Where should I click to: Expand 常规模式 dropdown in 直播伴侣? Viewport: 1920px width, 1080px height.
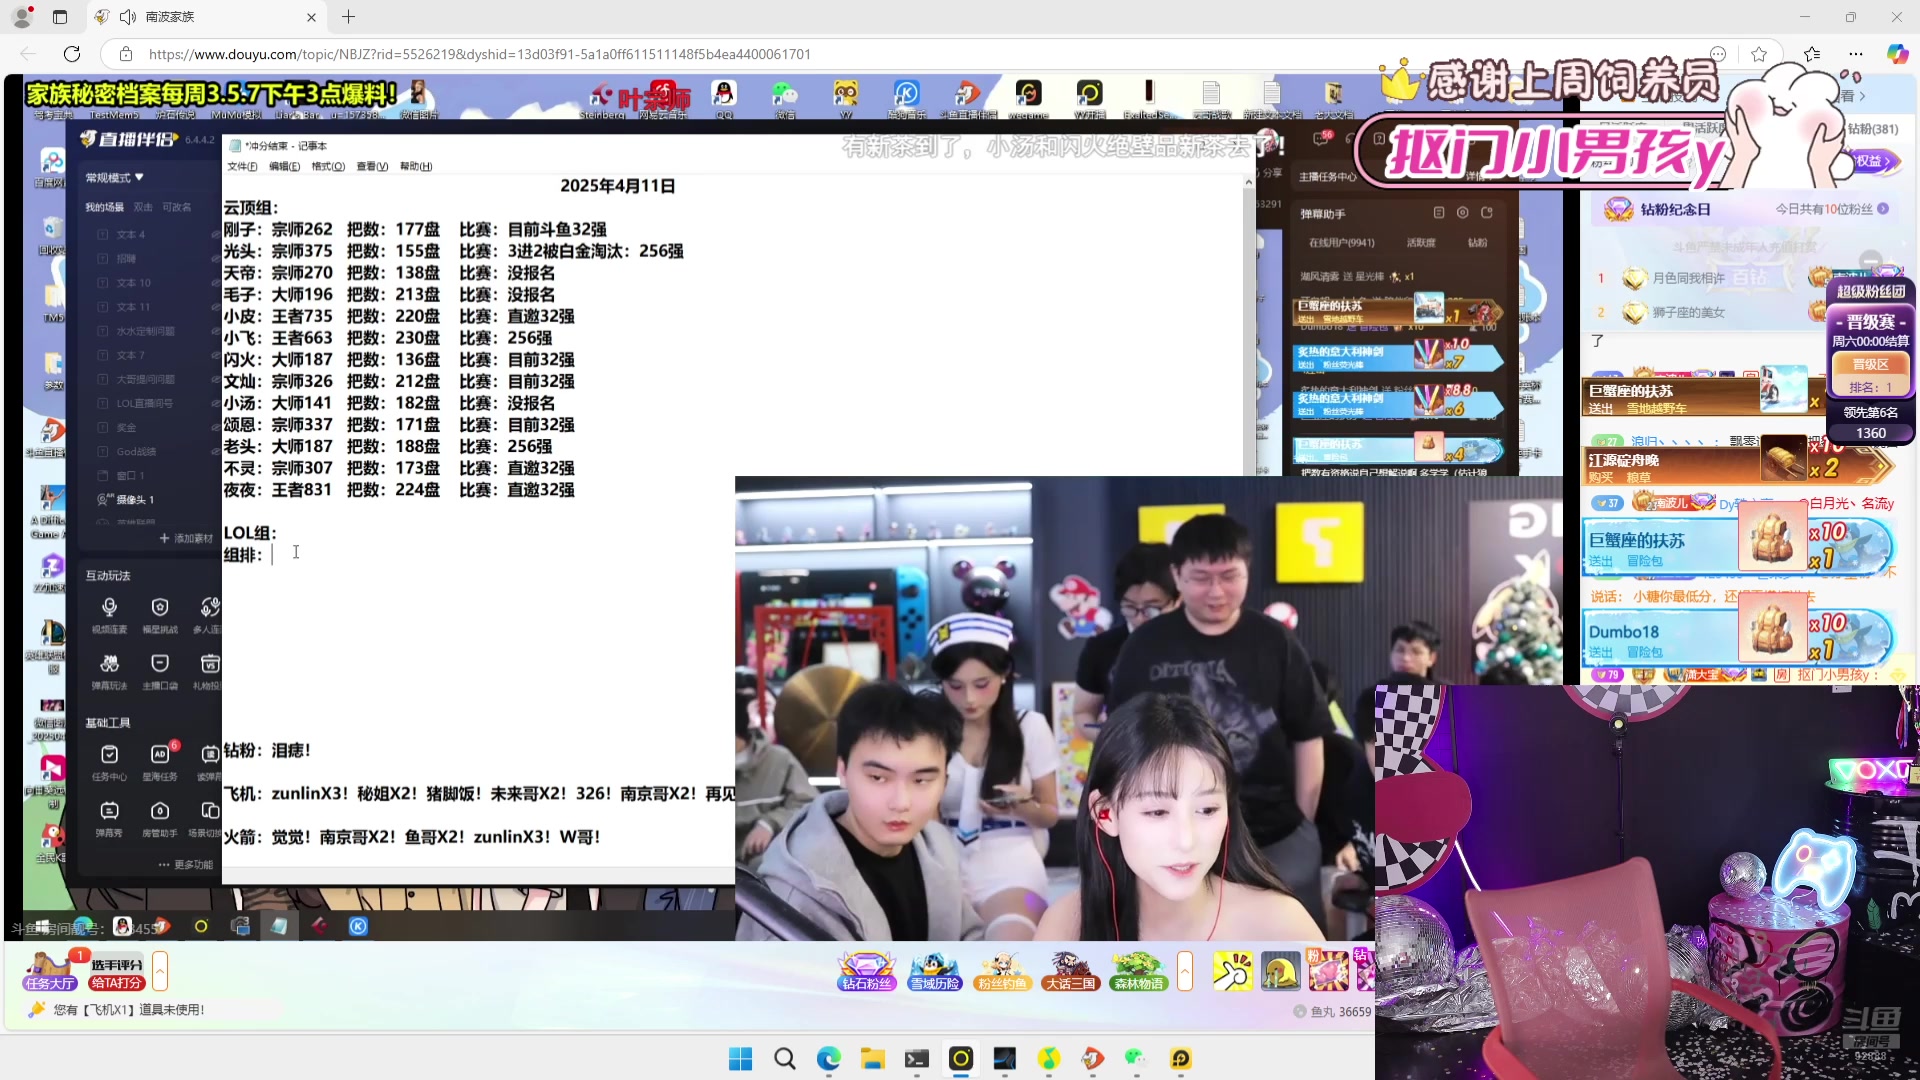(114, 178)
